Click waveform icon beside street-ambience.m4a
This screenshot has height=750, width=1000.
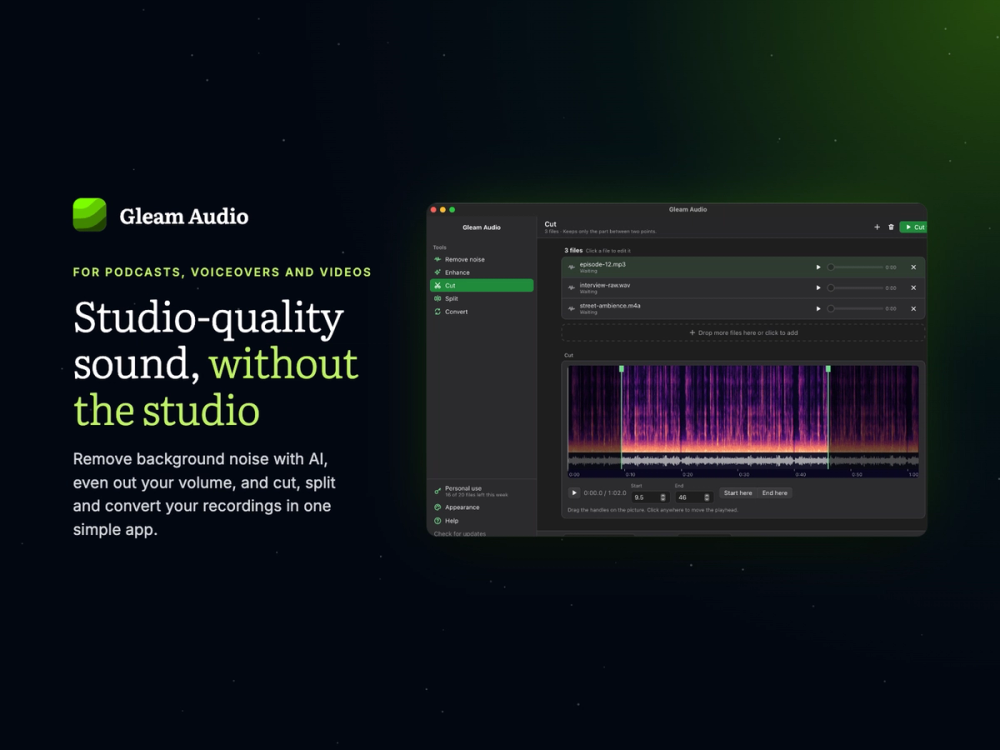pos(571,309)
